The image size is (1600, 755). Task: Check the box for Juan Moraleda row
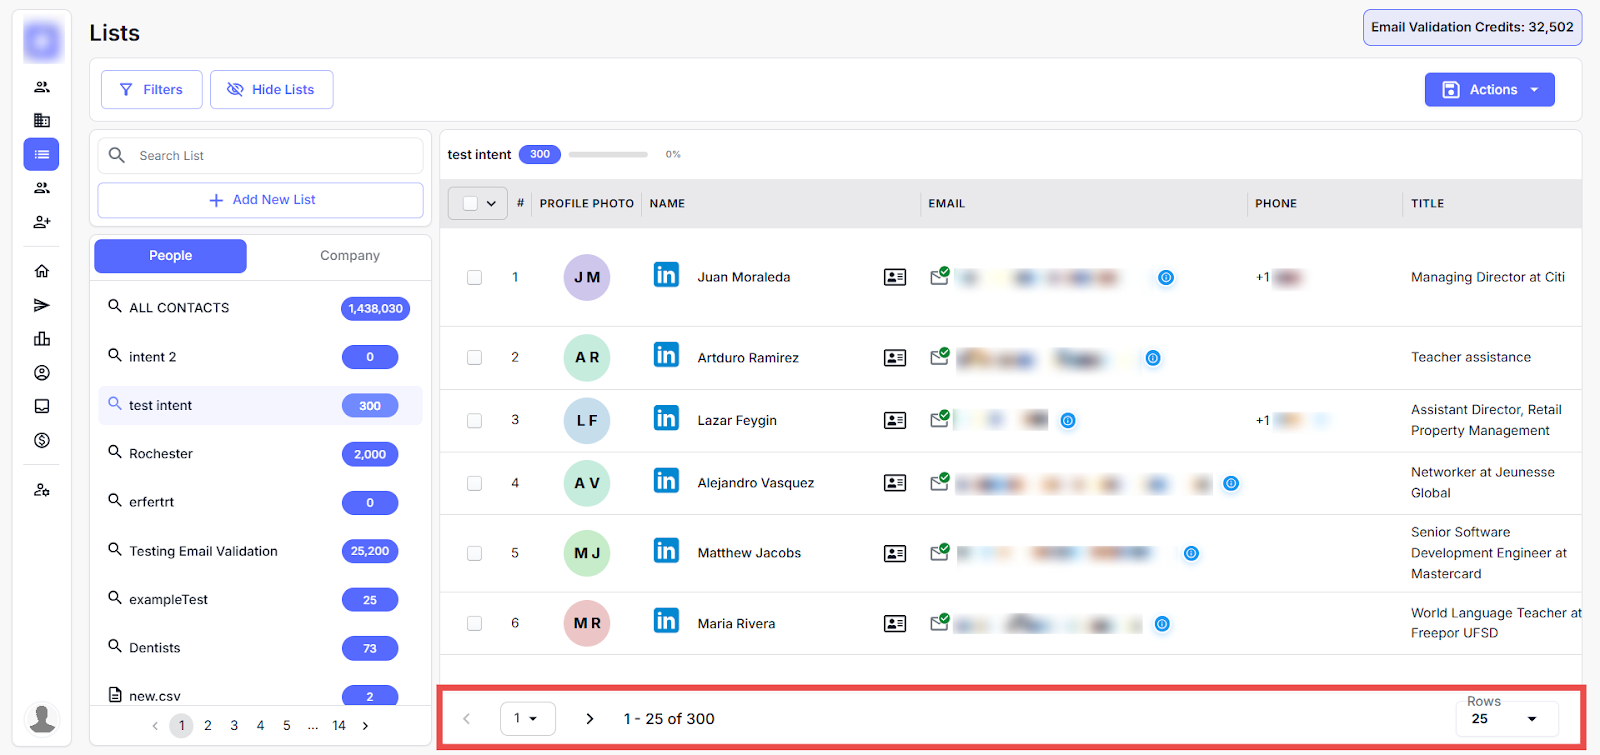pos(475,278)
